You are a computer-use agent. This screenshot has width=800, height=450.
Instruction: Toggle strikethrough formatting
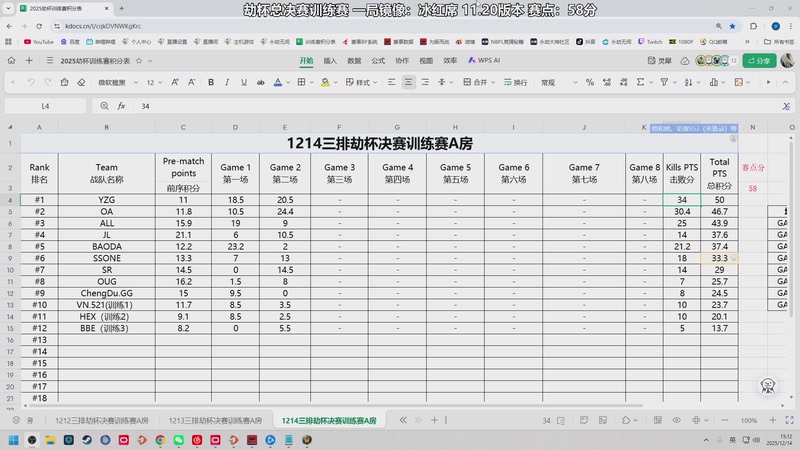click(x=261, y=82)
